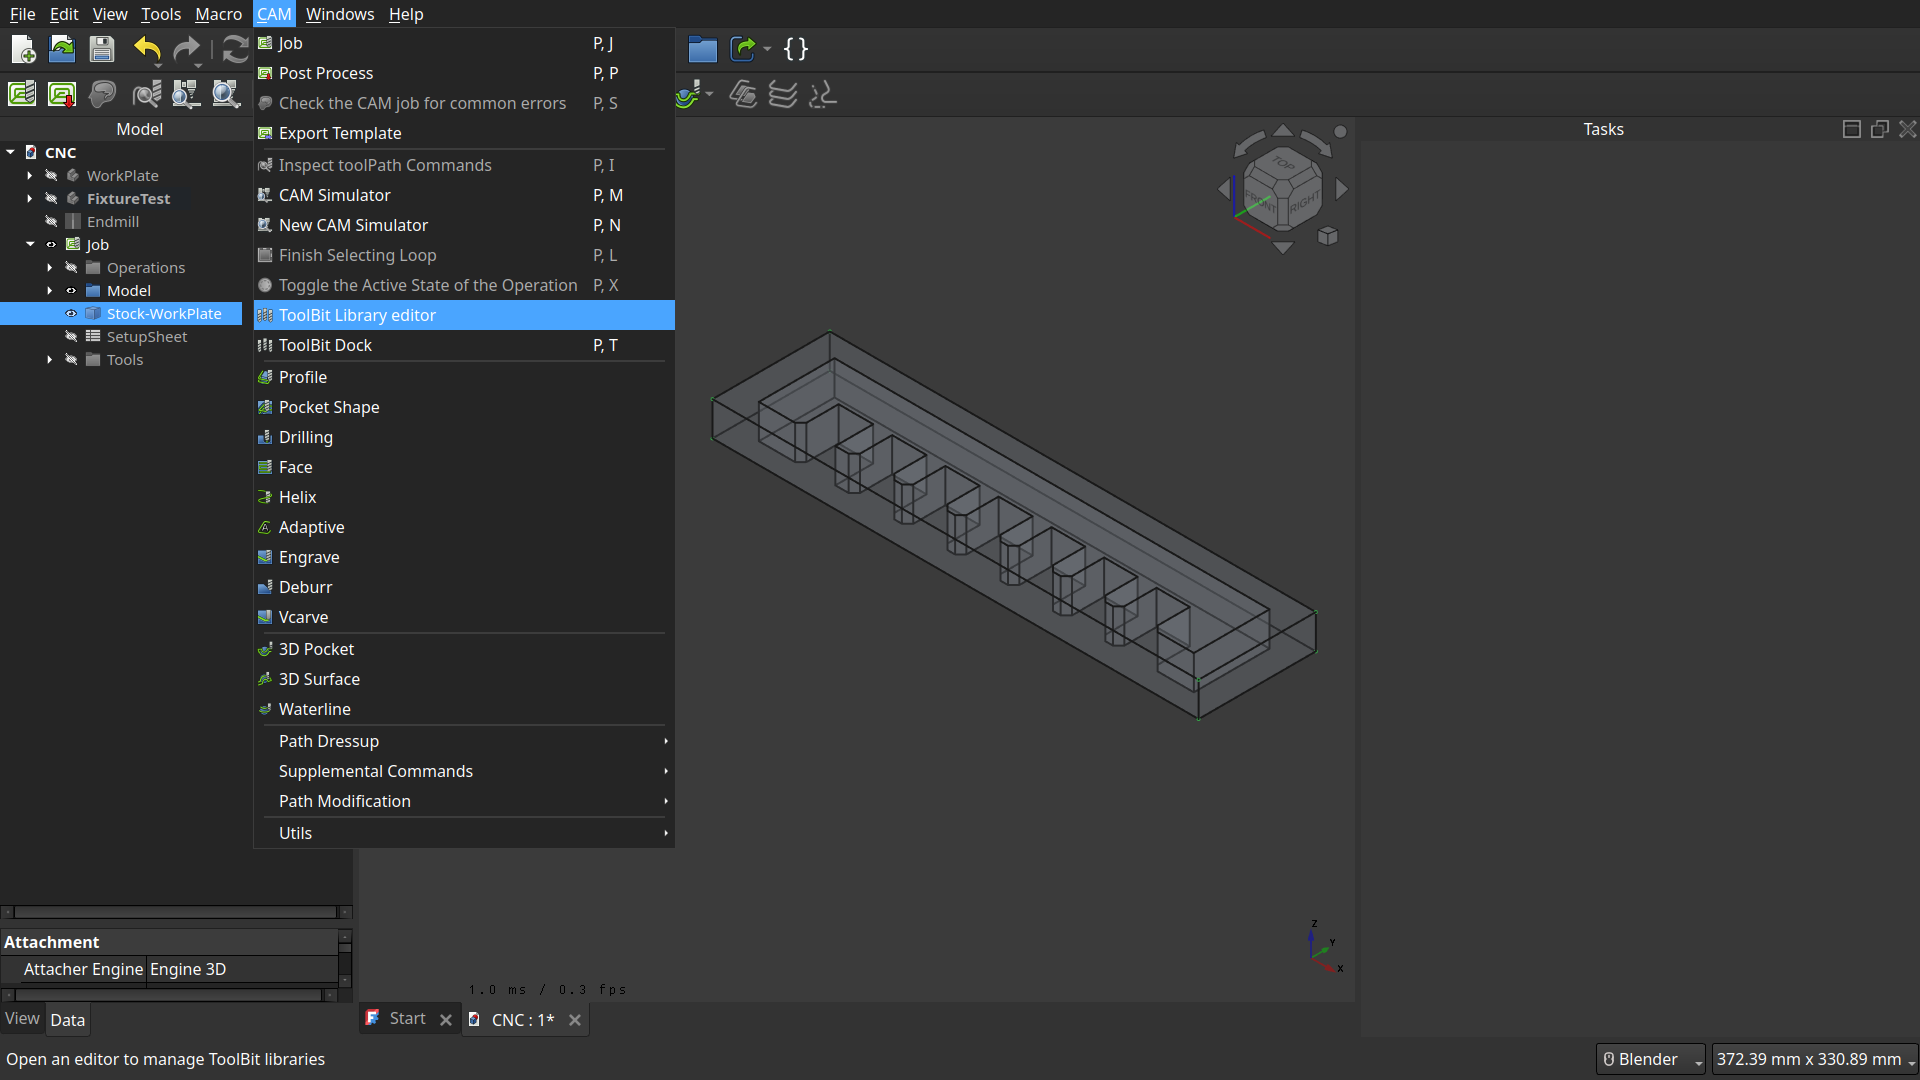The height and width of the screenshot is (1080, 1920).
Task: Choose Adaptive from the CAM menu
Action: click(x=464, y=527)
